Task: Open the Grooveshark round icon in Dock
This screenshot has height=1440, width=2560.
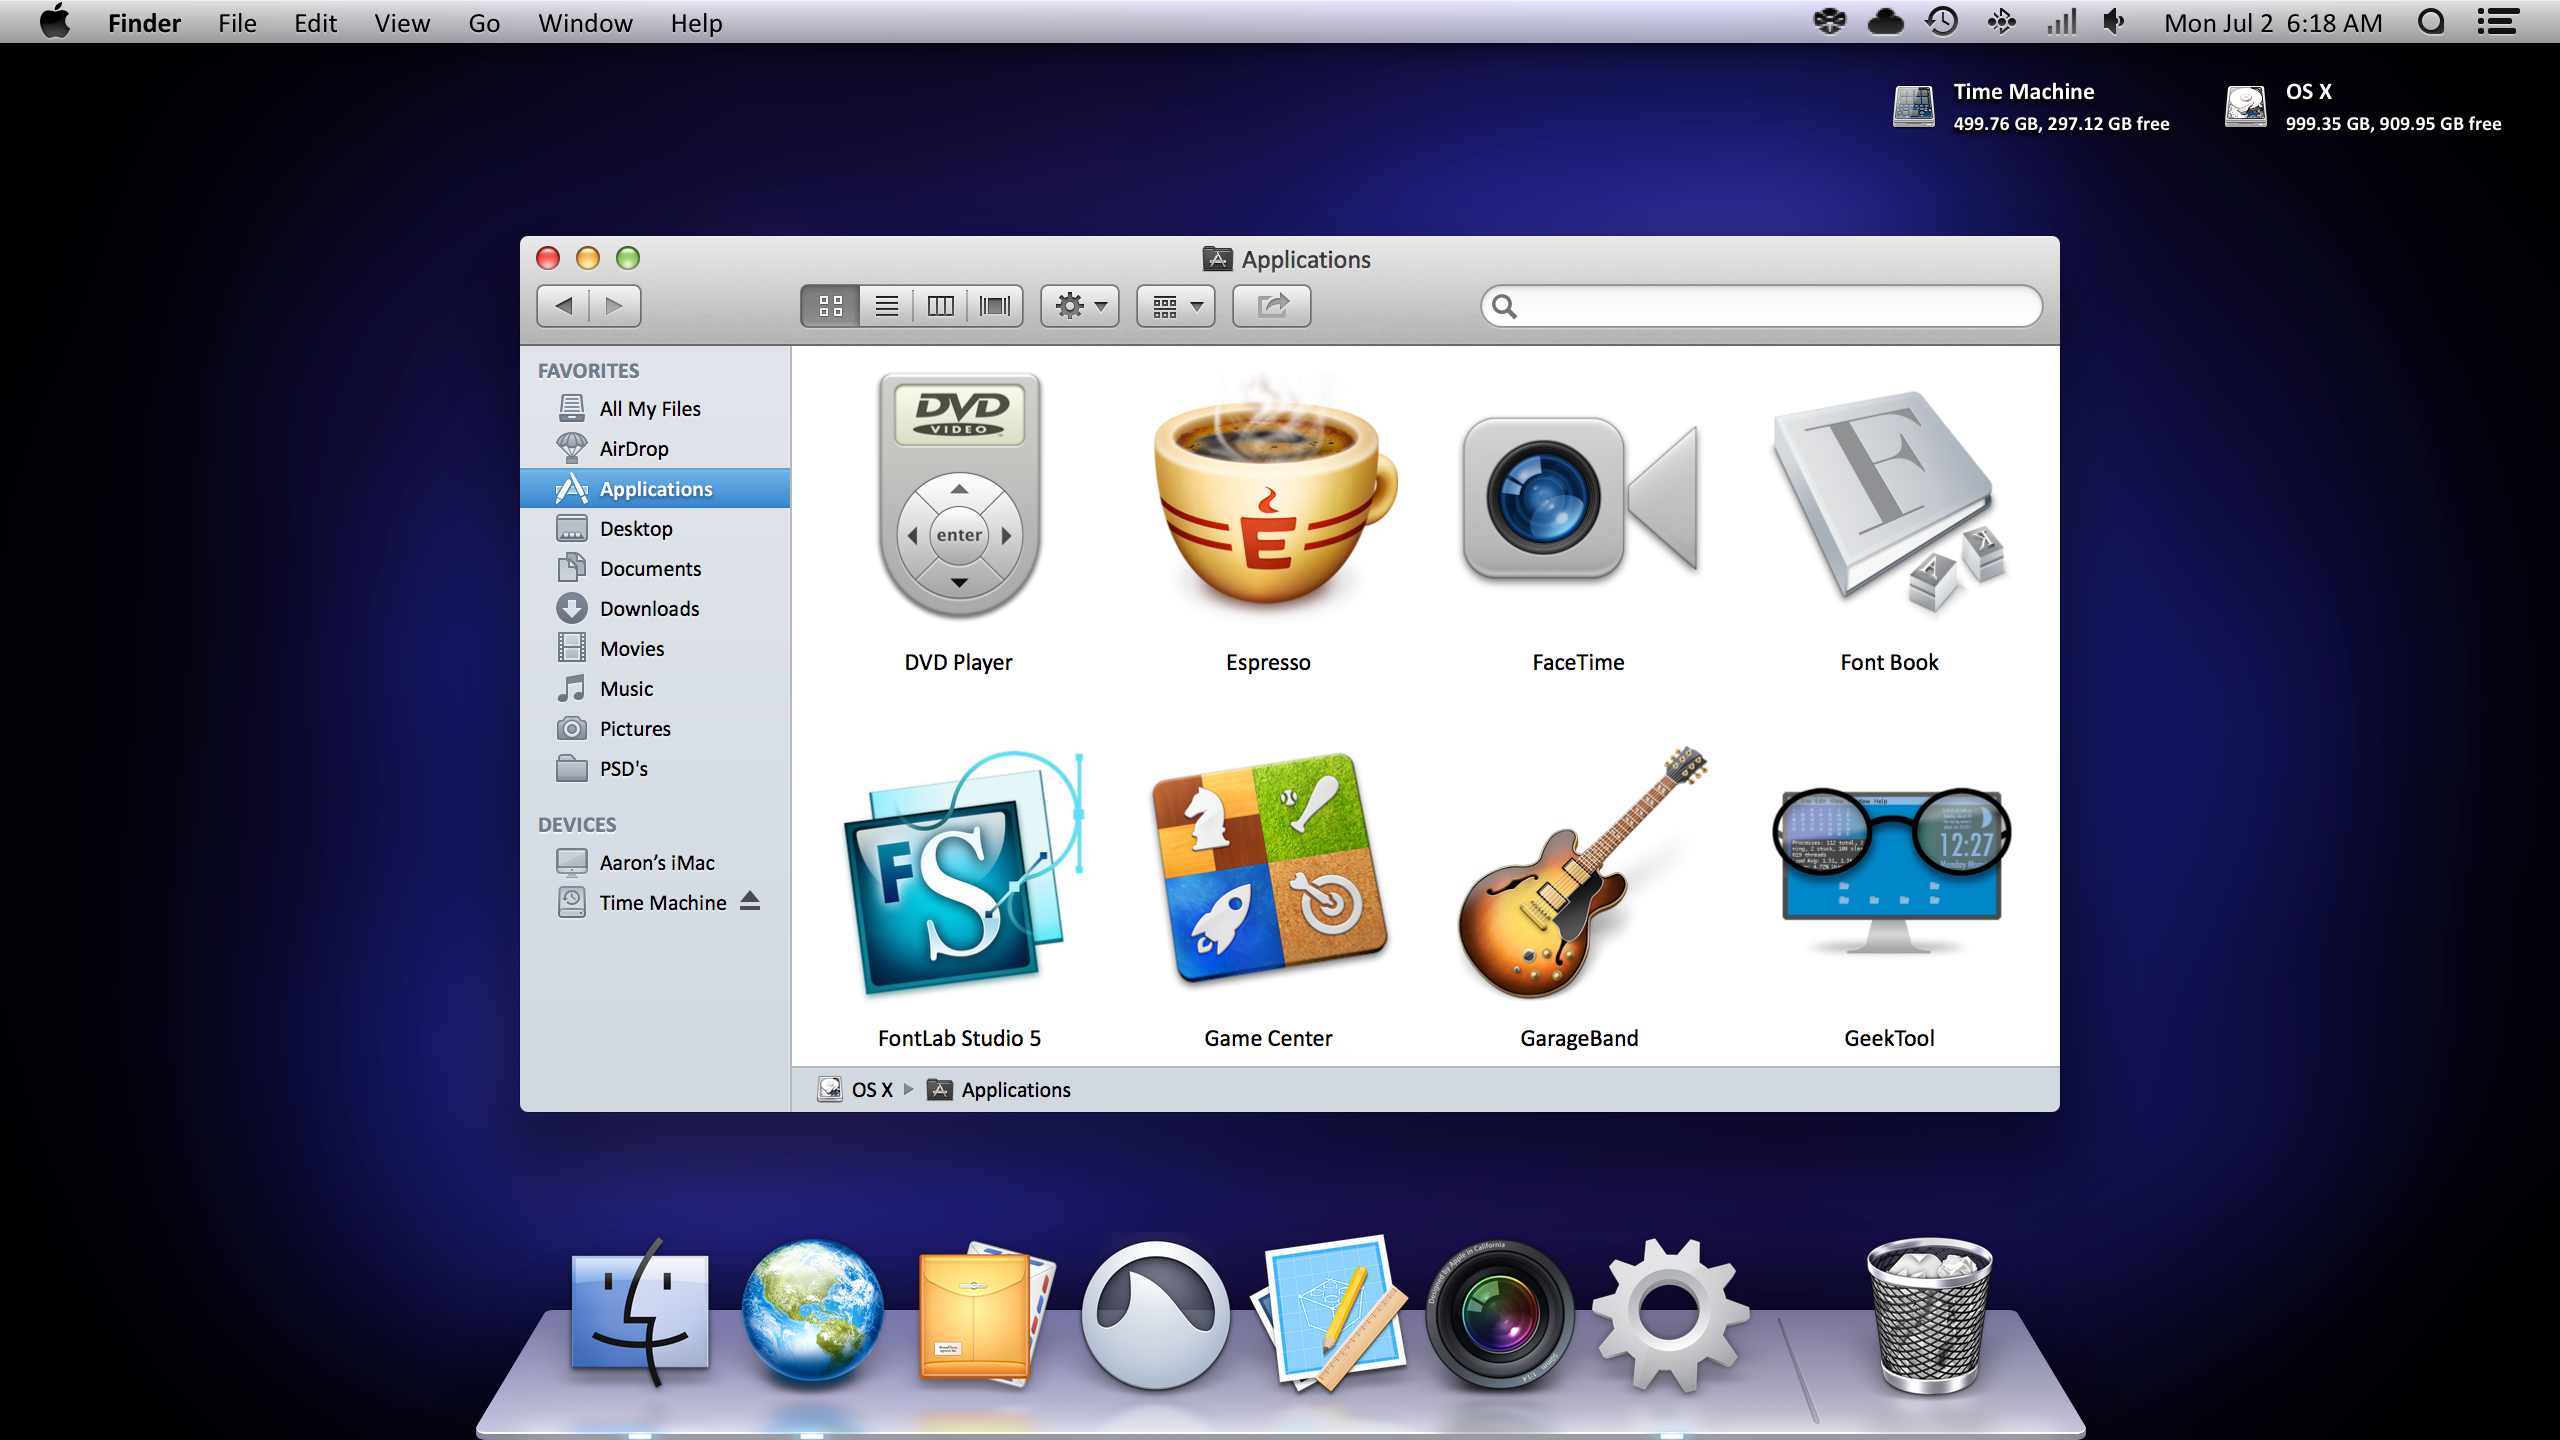Action: (x=1155, y=1315)
